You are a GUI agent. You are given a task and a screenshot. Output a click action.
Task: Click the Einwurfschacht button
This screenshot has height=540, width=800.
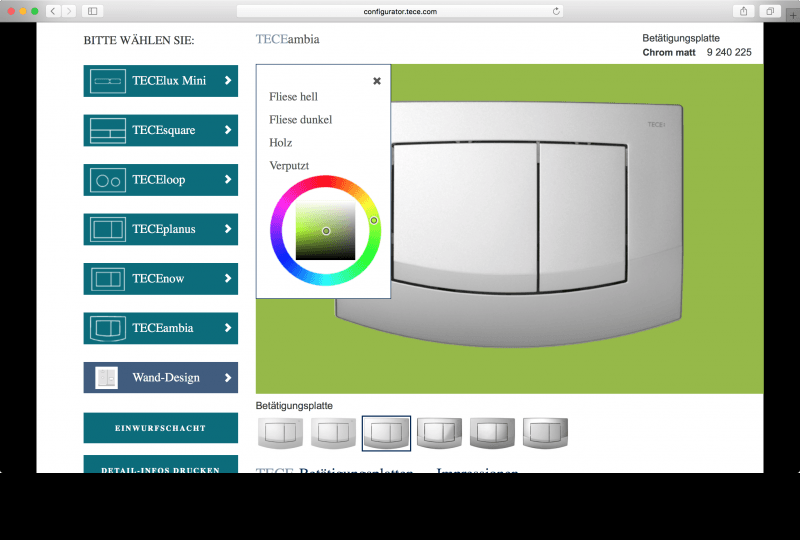pyautogui.click(x=160, y=428)
